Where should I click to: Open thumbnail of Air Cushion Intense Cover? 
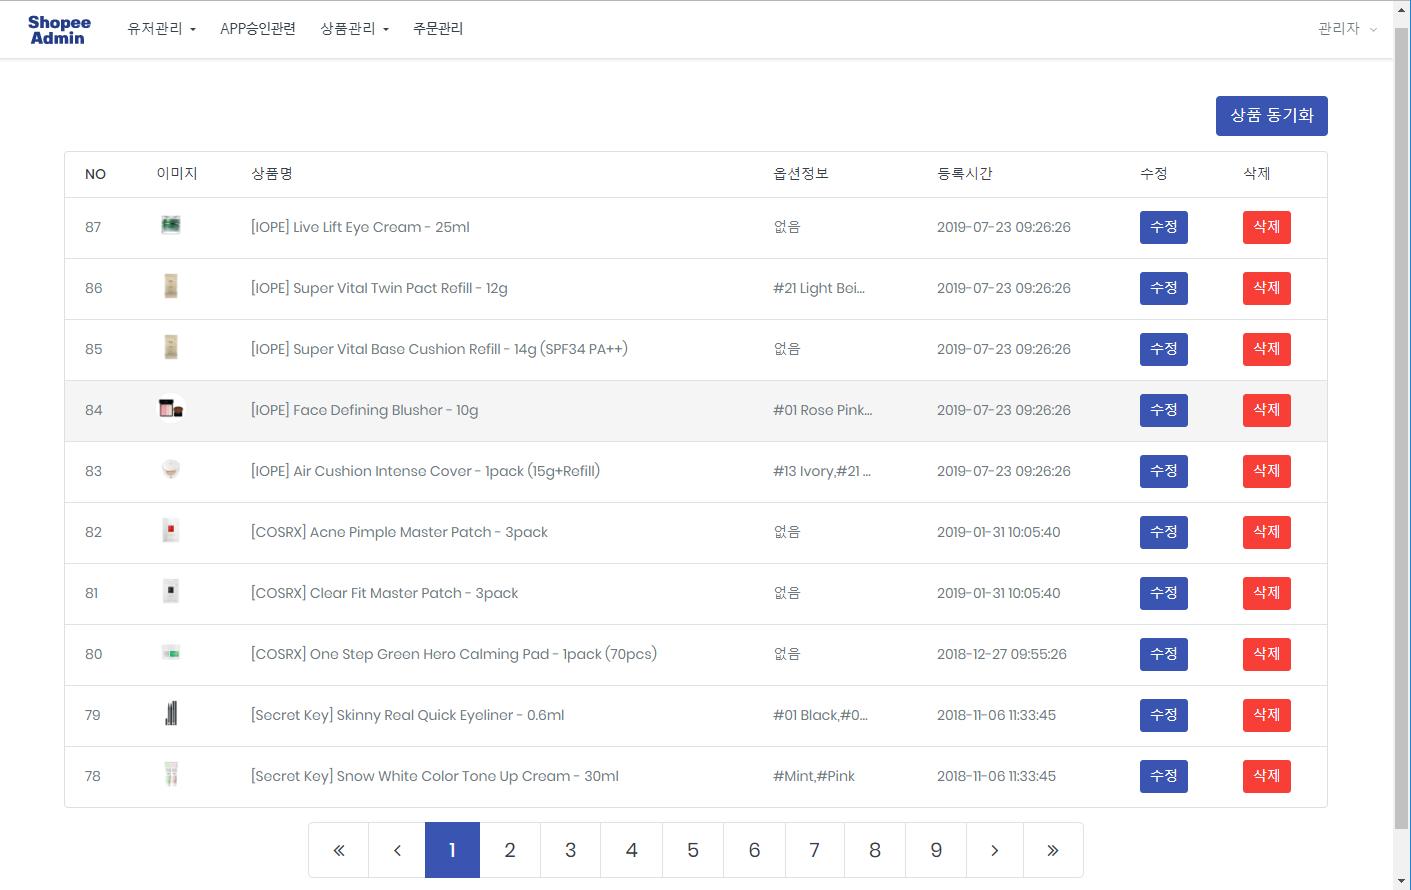(x=171, y=469)
